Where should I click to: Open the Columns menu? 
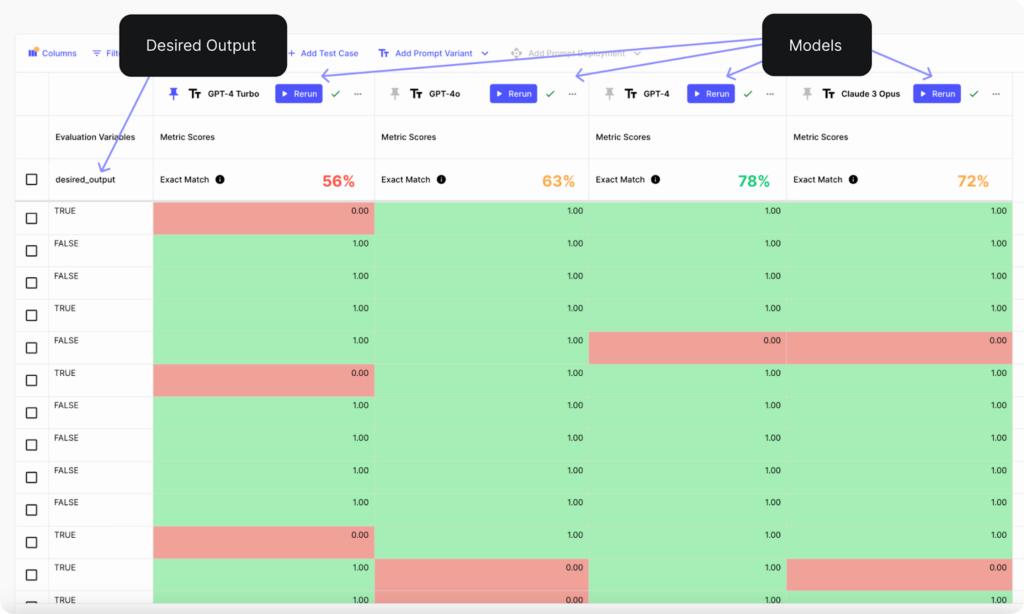[52, 54]
